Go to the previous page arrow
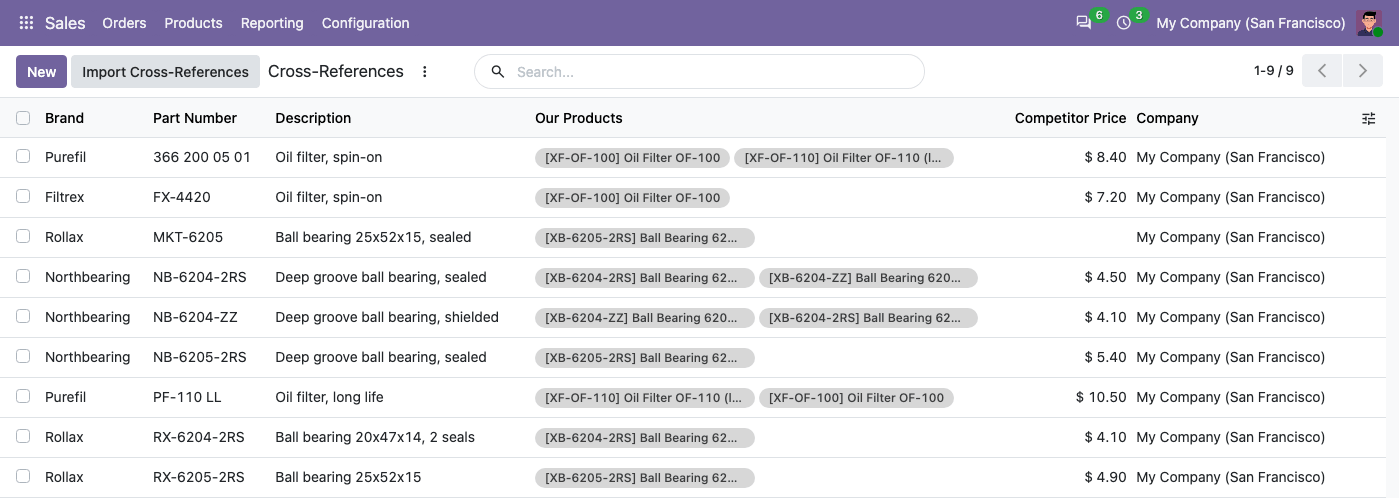Screen dimensions: 1399x498 click(1322, 71)
